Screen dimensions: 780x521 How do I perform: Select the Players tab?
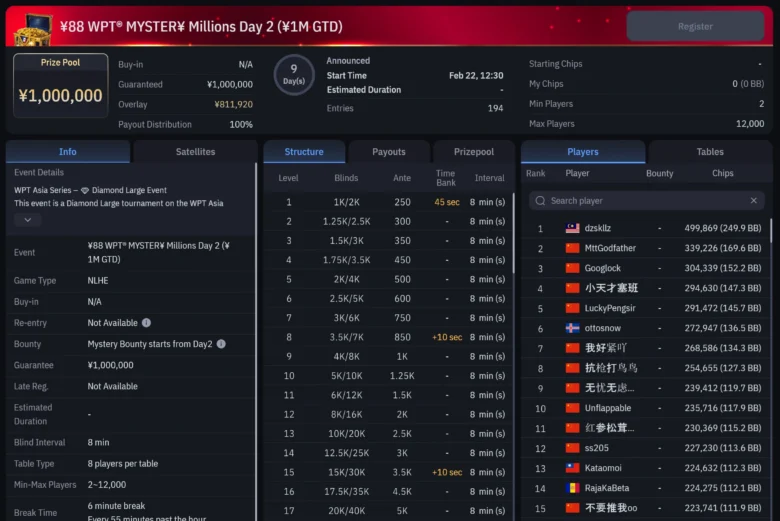coord(583,152)
